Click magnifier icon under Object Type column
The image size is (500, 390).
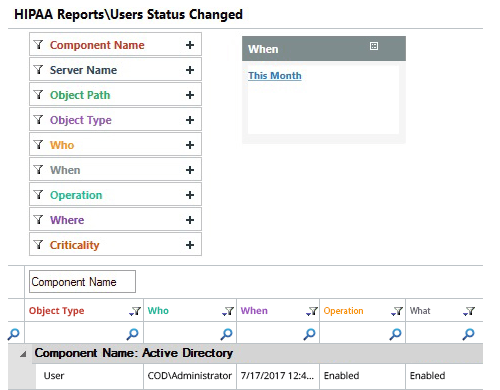133,333
